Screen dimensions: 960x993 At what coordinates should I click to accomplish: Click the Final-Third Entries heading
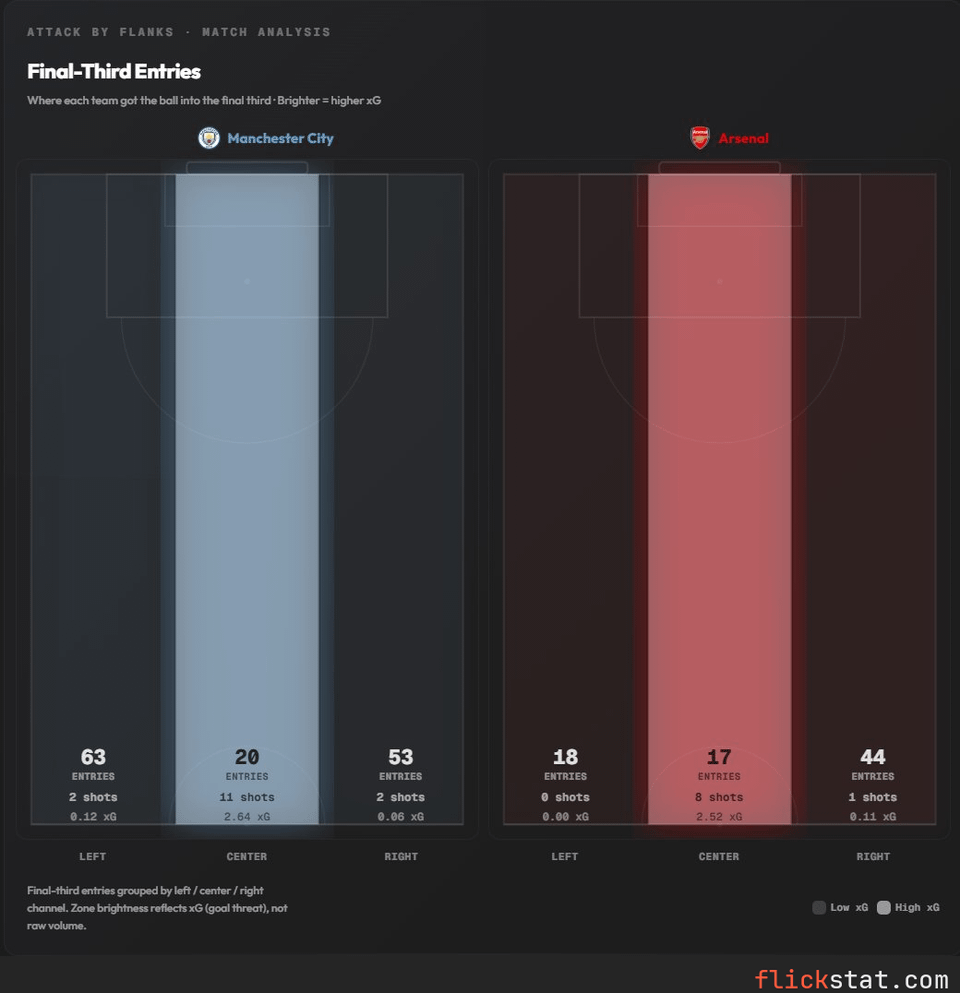[x=114, y=72]
